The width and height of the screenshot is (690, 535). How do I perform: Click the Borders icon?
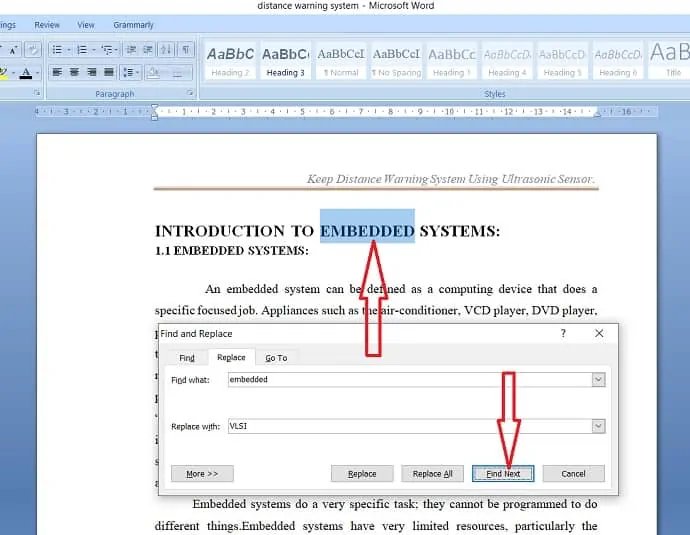pos(177,72)
